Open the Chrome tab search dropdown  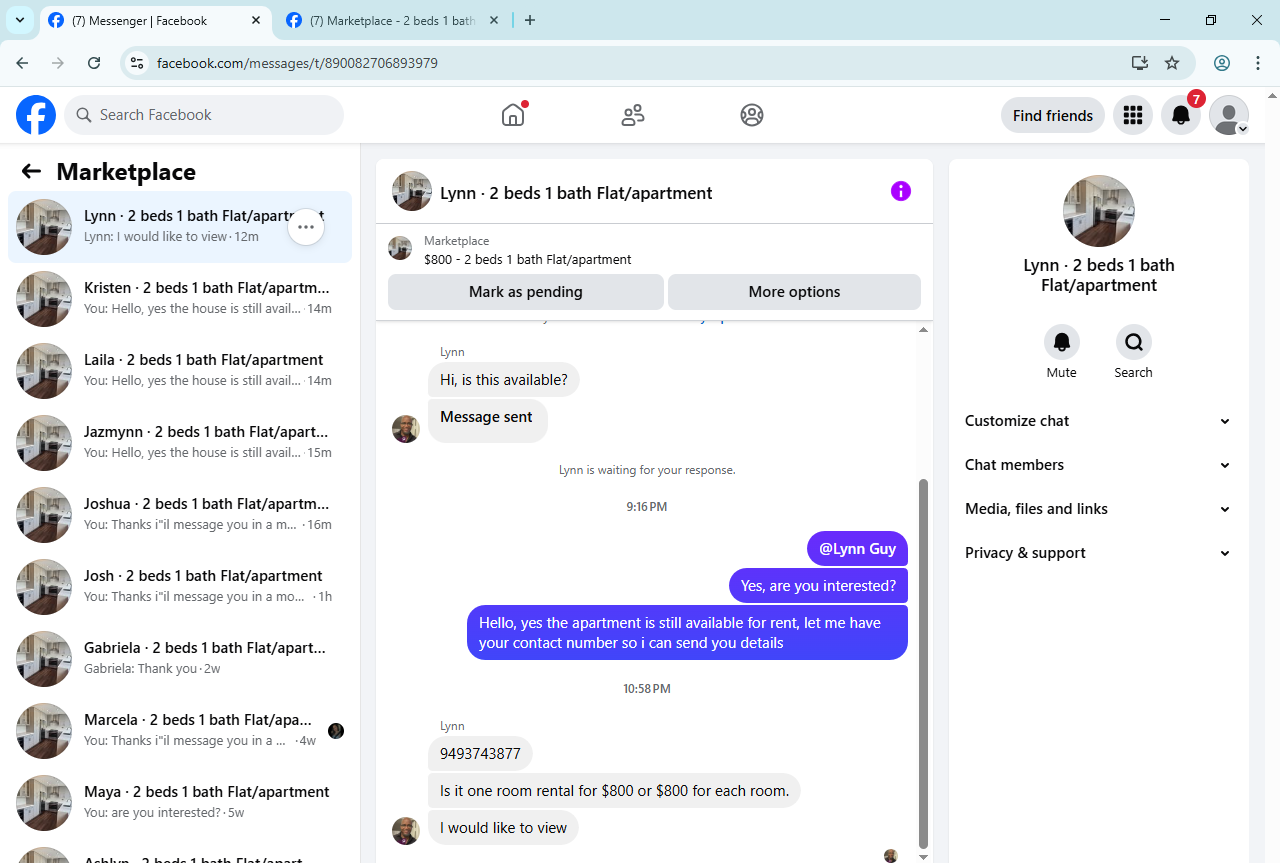(x=19, y=20)
